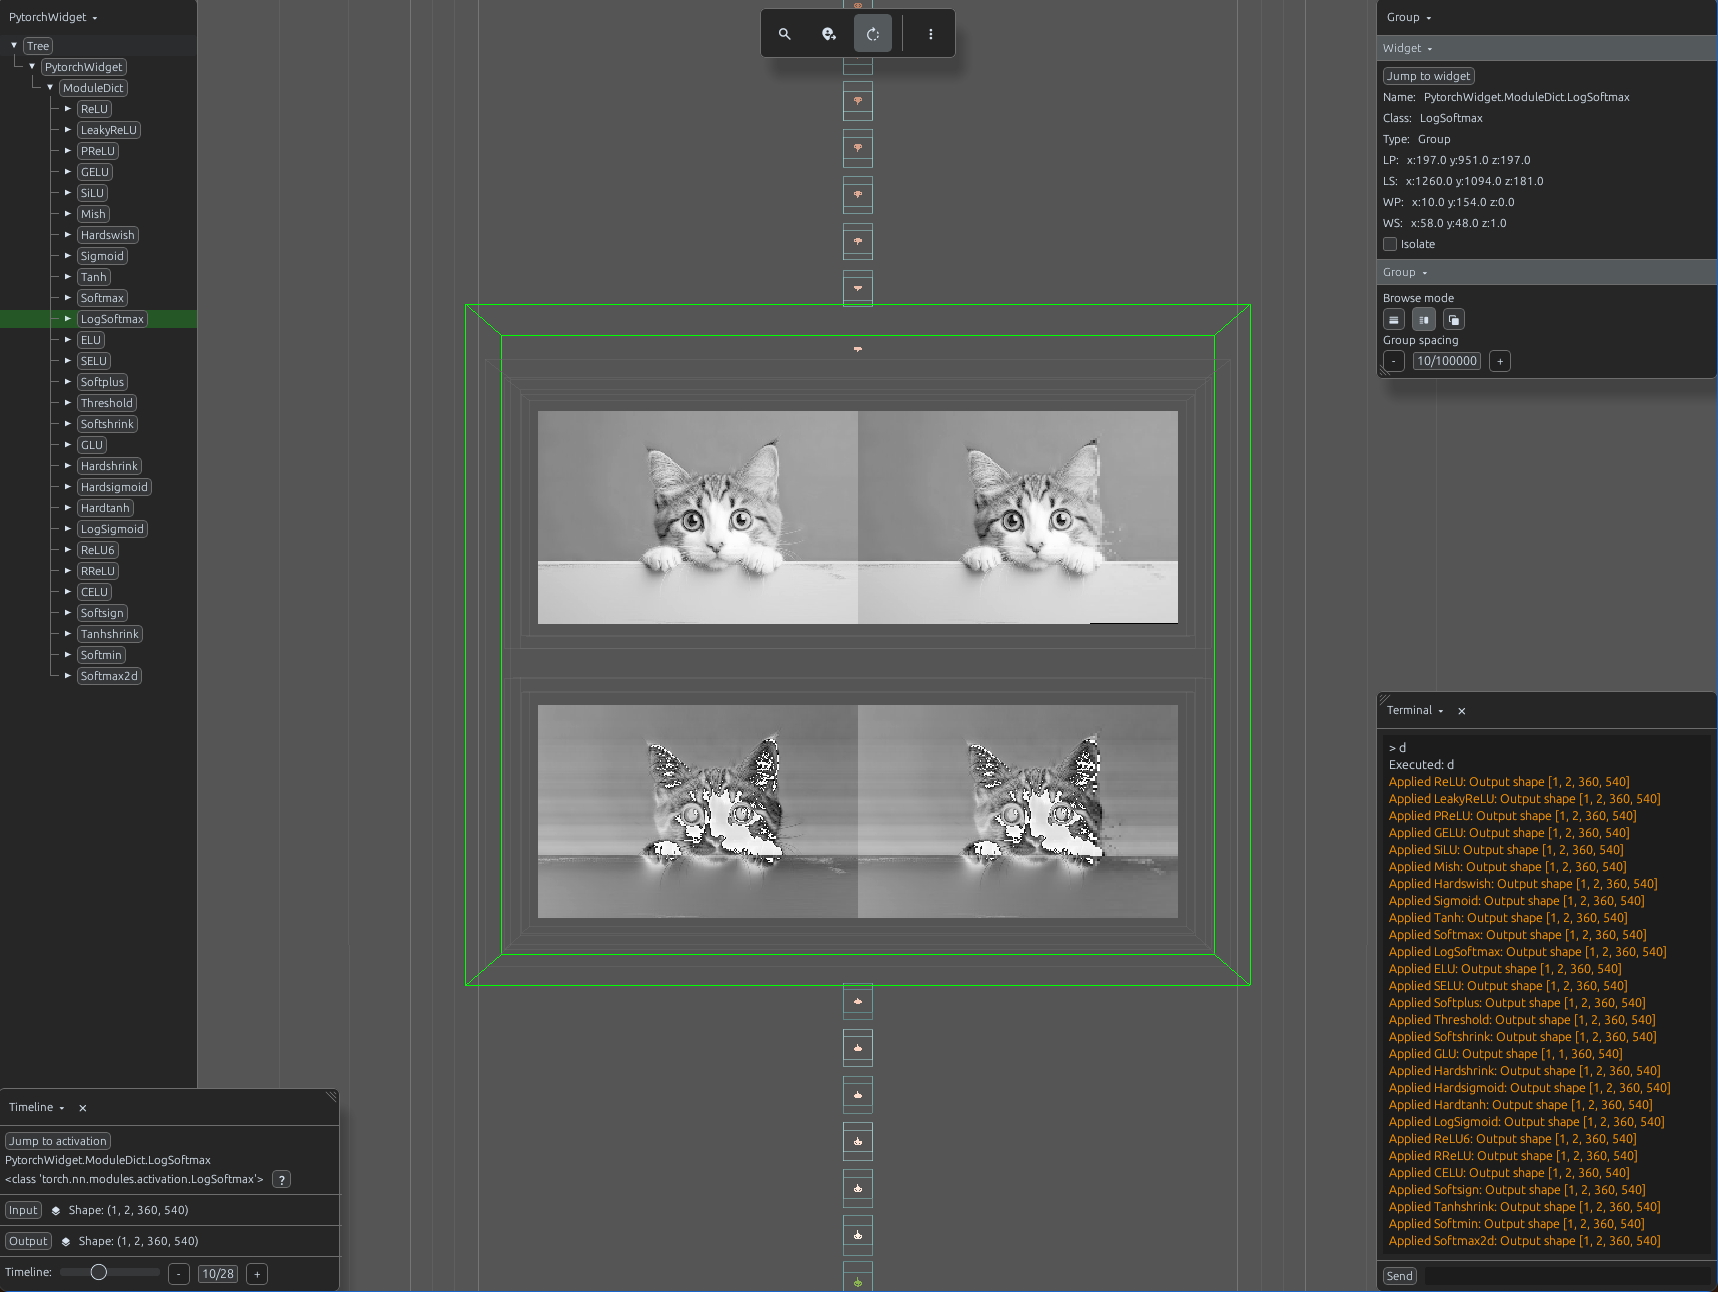Click the layers icon beside Input shape
The height and width of the screenshot is (1292, 1718).
56,1211
